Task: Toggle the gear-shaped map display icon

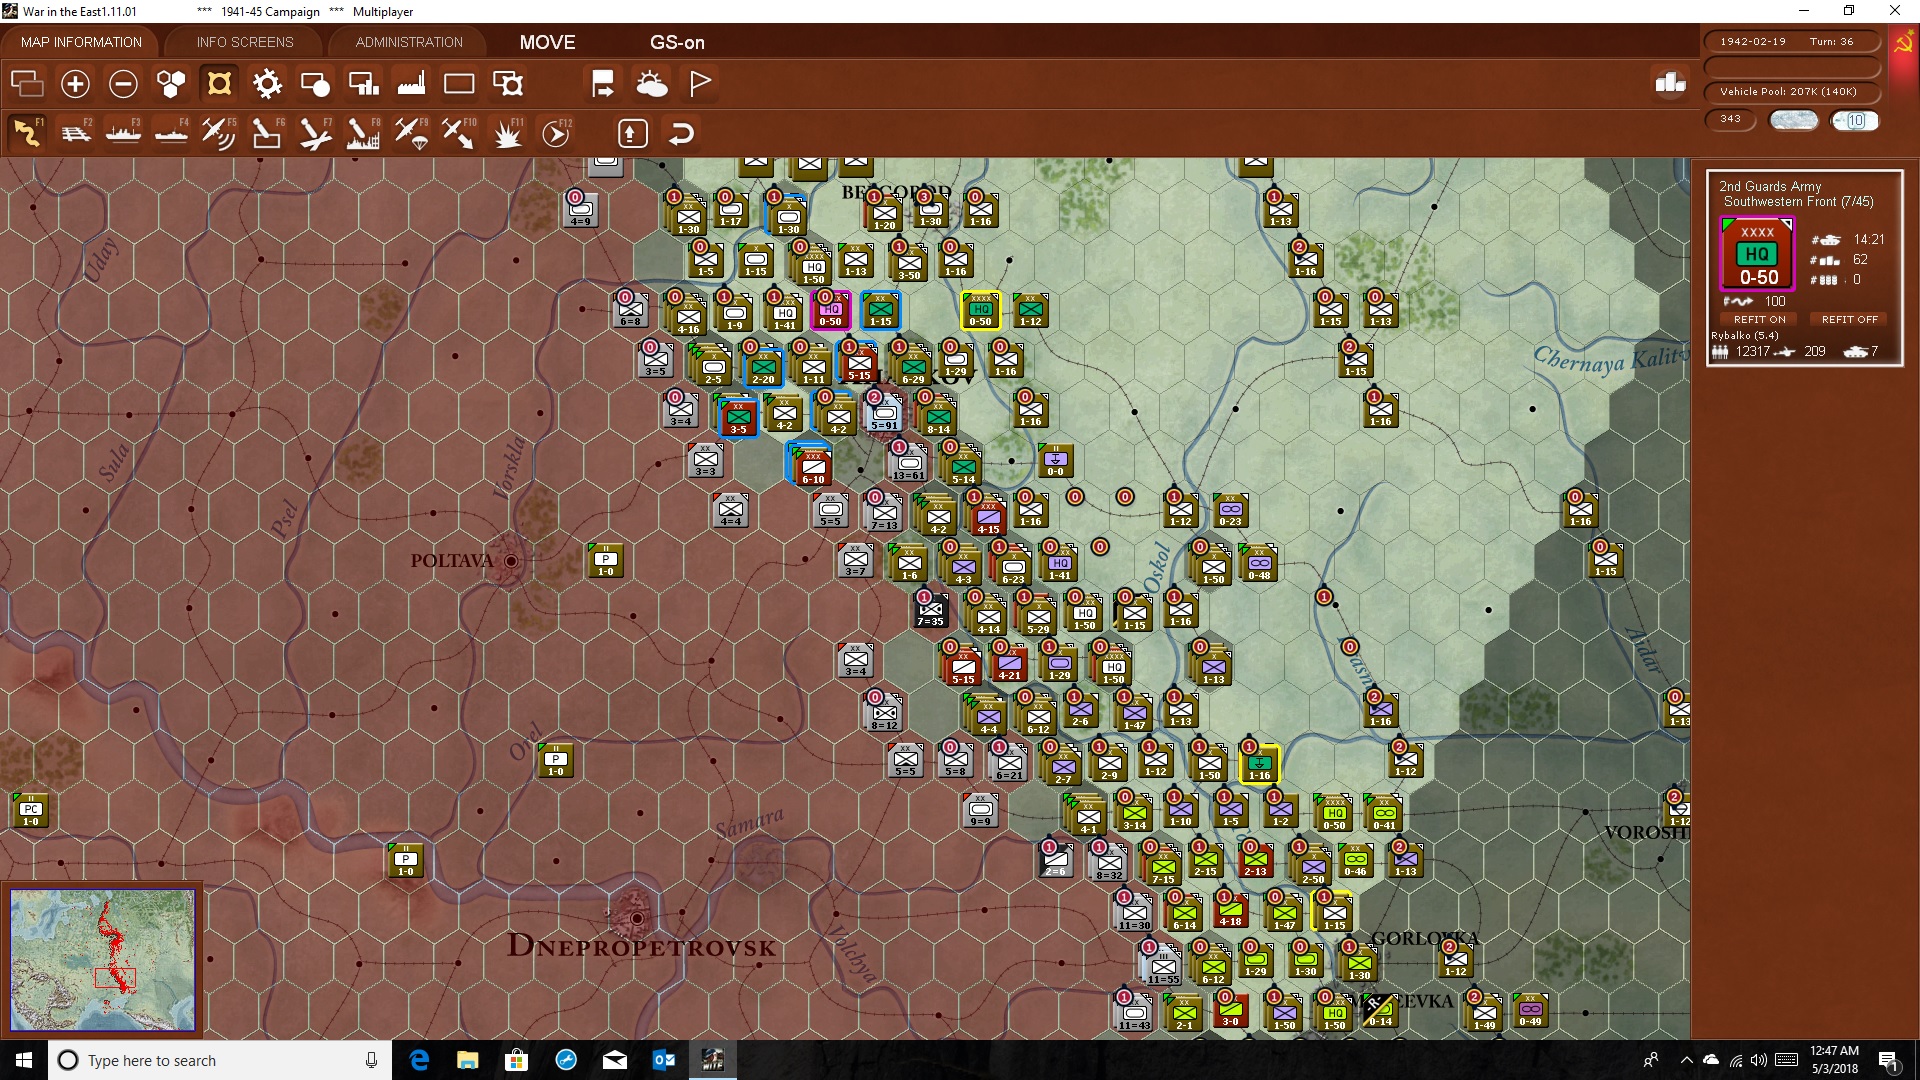Action: pos(267,84)
